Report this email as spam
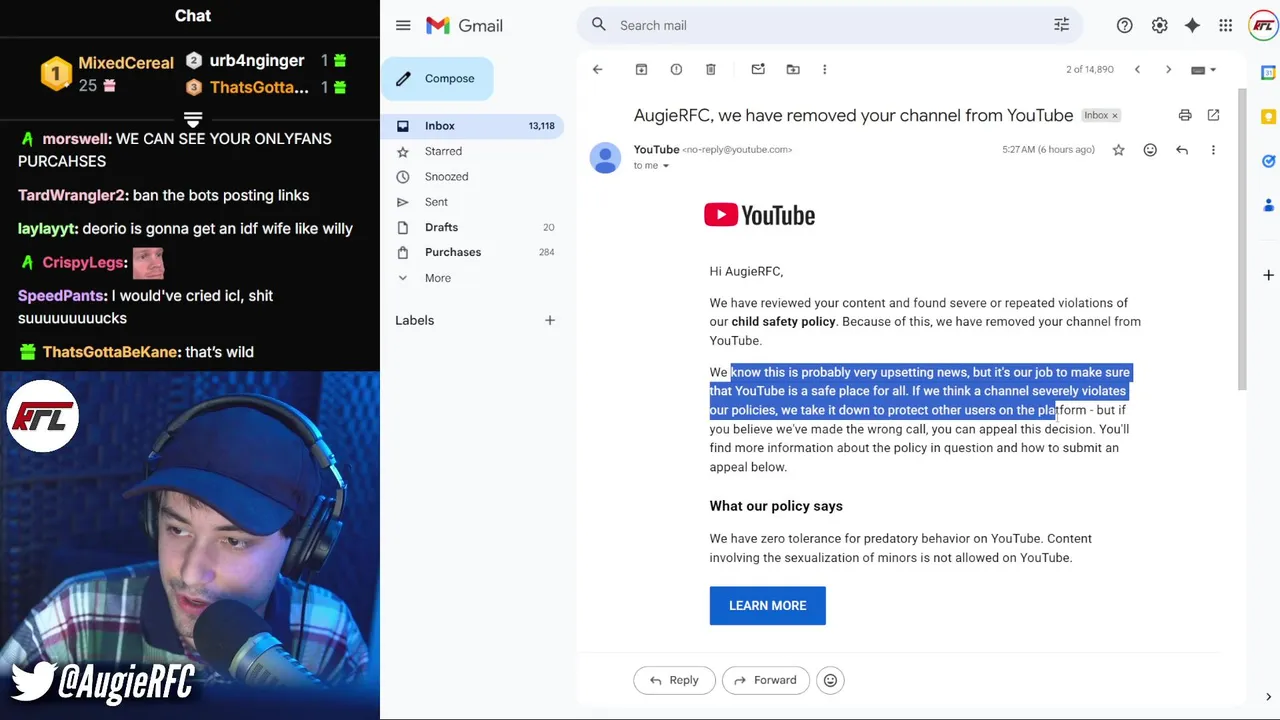This screenshot has width=1280, height=720. point(676,69)
